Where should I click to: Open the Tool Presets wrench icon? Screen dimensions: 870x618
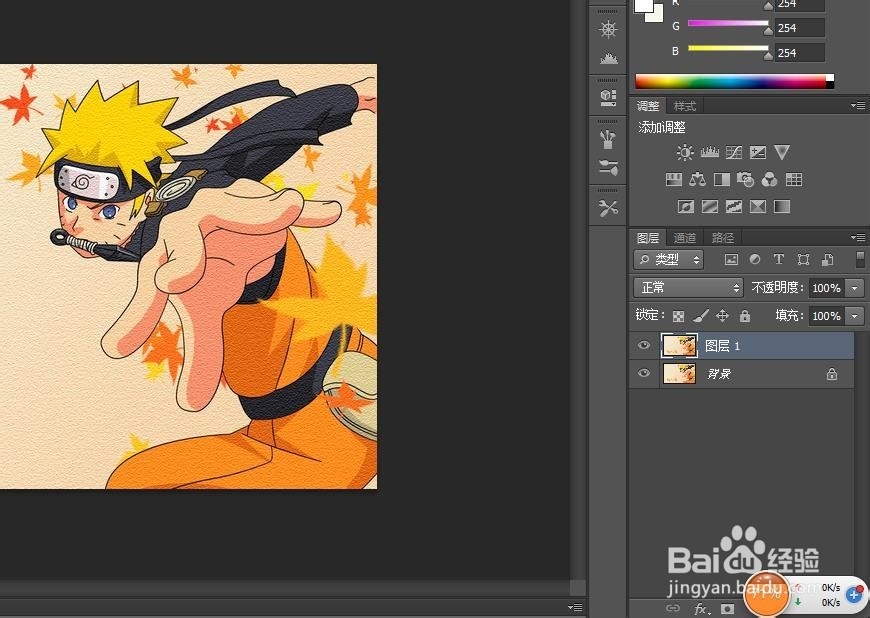point(608,209)
